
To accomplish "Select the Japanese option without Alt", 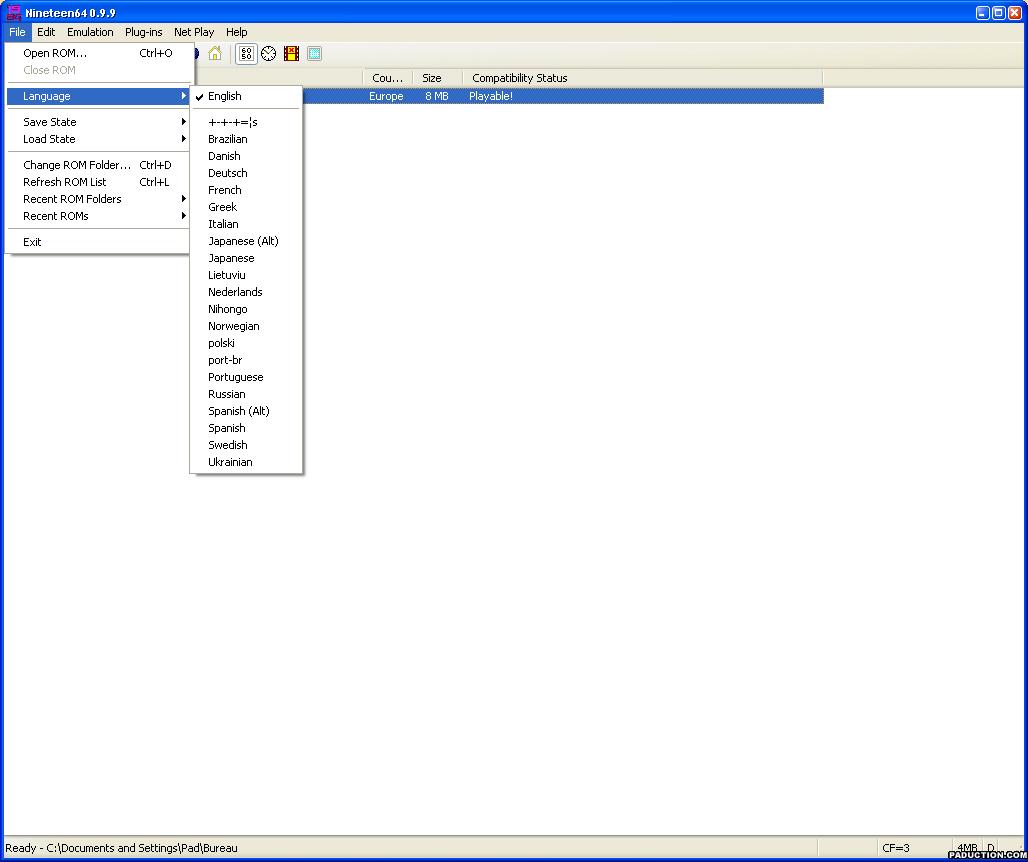I will click(x=246, y=258).
